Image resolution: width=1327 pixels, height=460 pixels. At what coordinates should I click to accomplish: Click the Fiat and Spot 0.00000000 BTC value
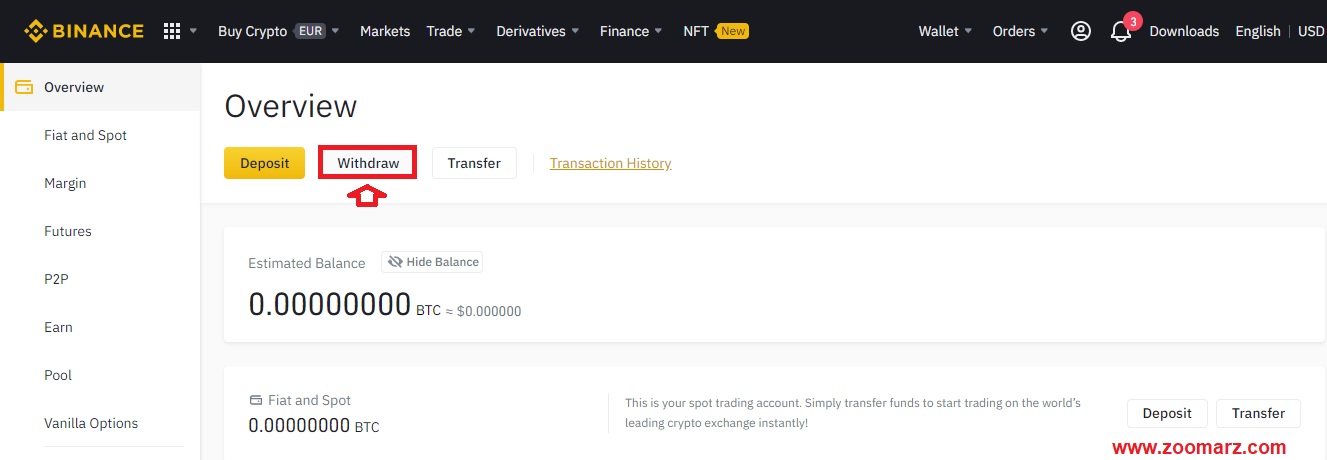314,426
